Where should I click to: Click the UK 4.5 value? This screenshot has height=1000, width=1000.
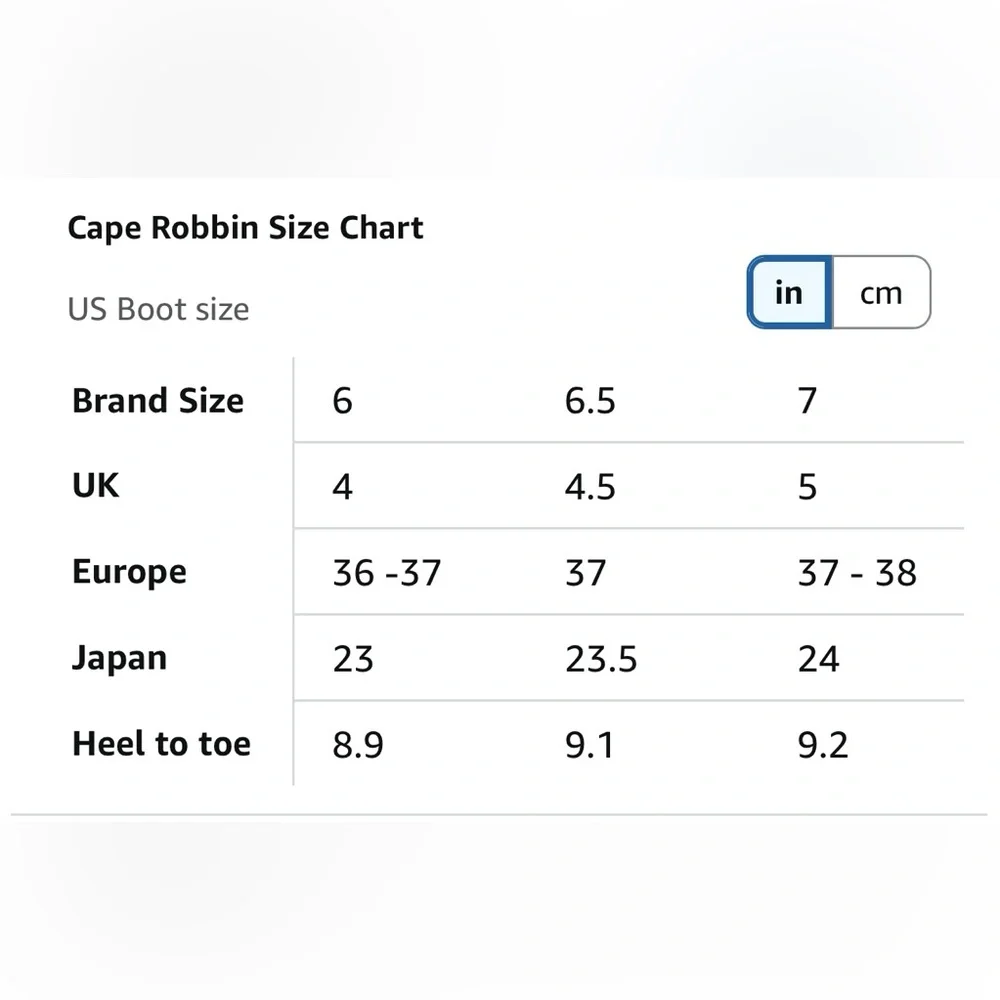[590, 487]
